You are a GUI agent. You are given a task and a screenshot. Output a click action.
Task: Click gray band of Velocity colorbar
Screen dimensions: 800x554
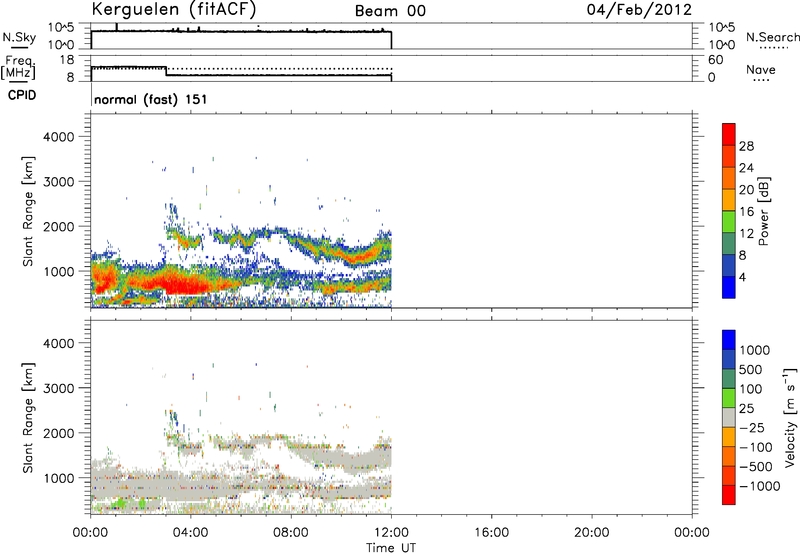(729, 417)
